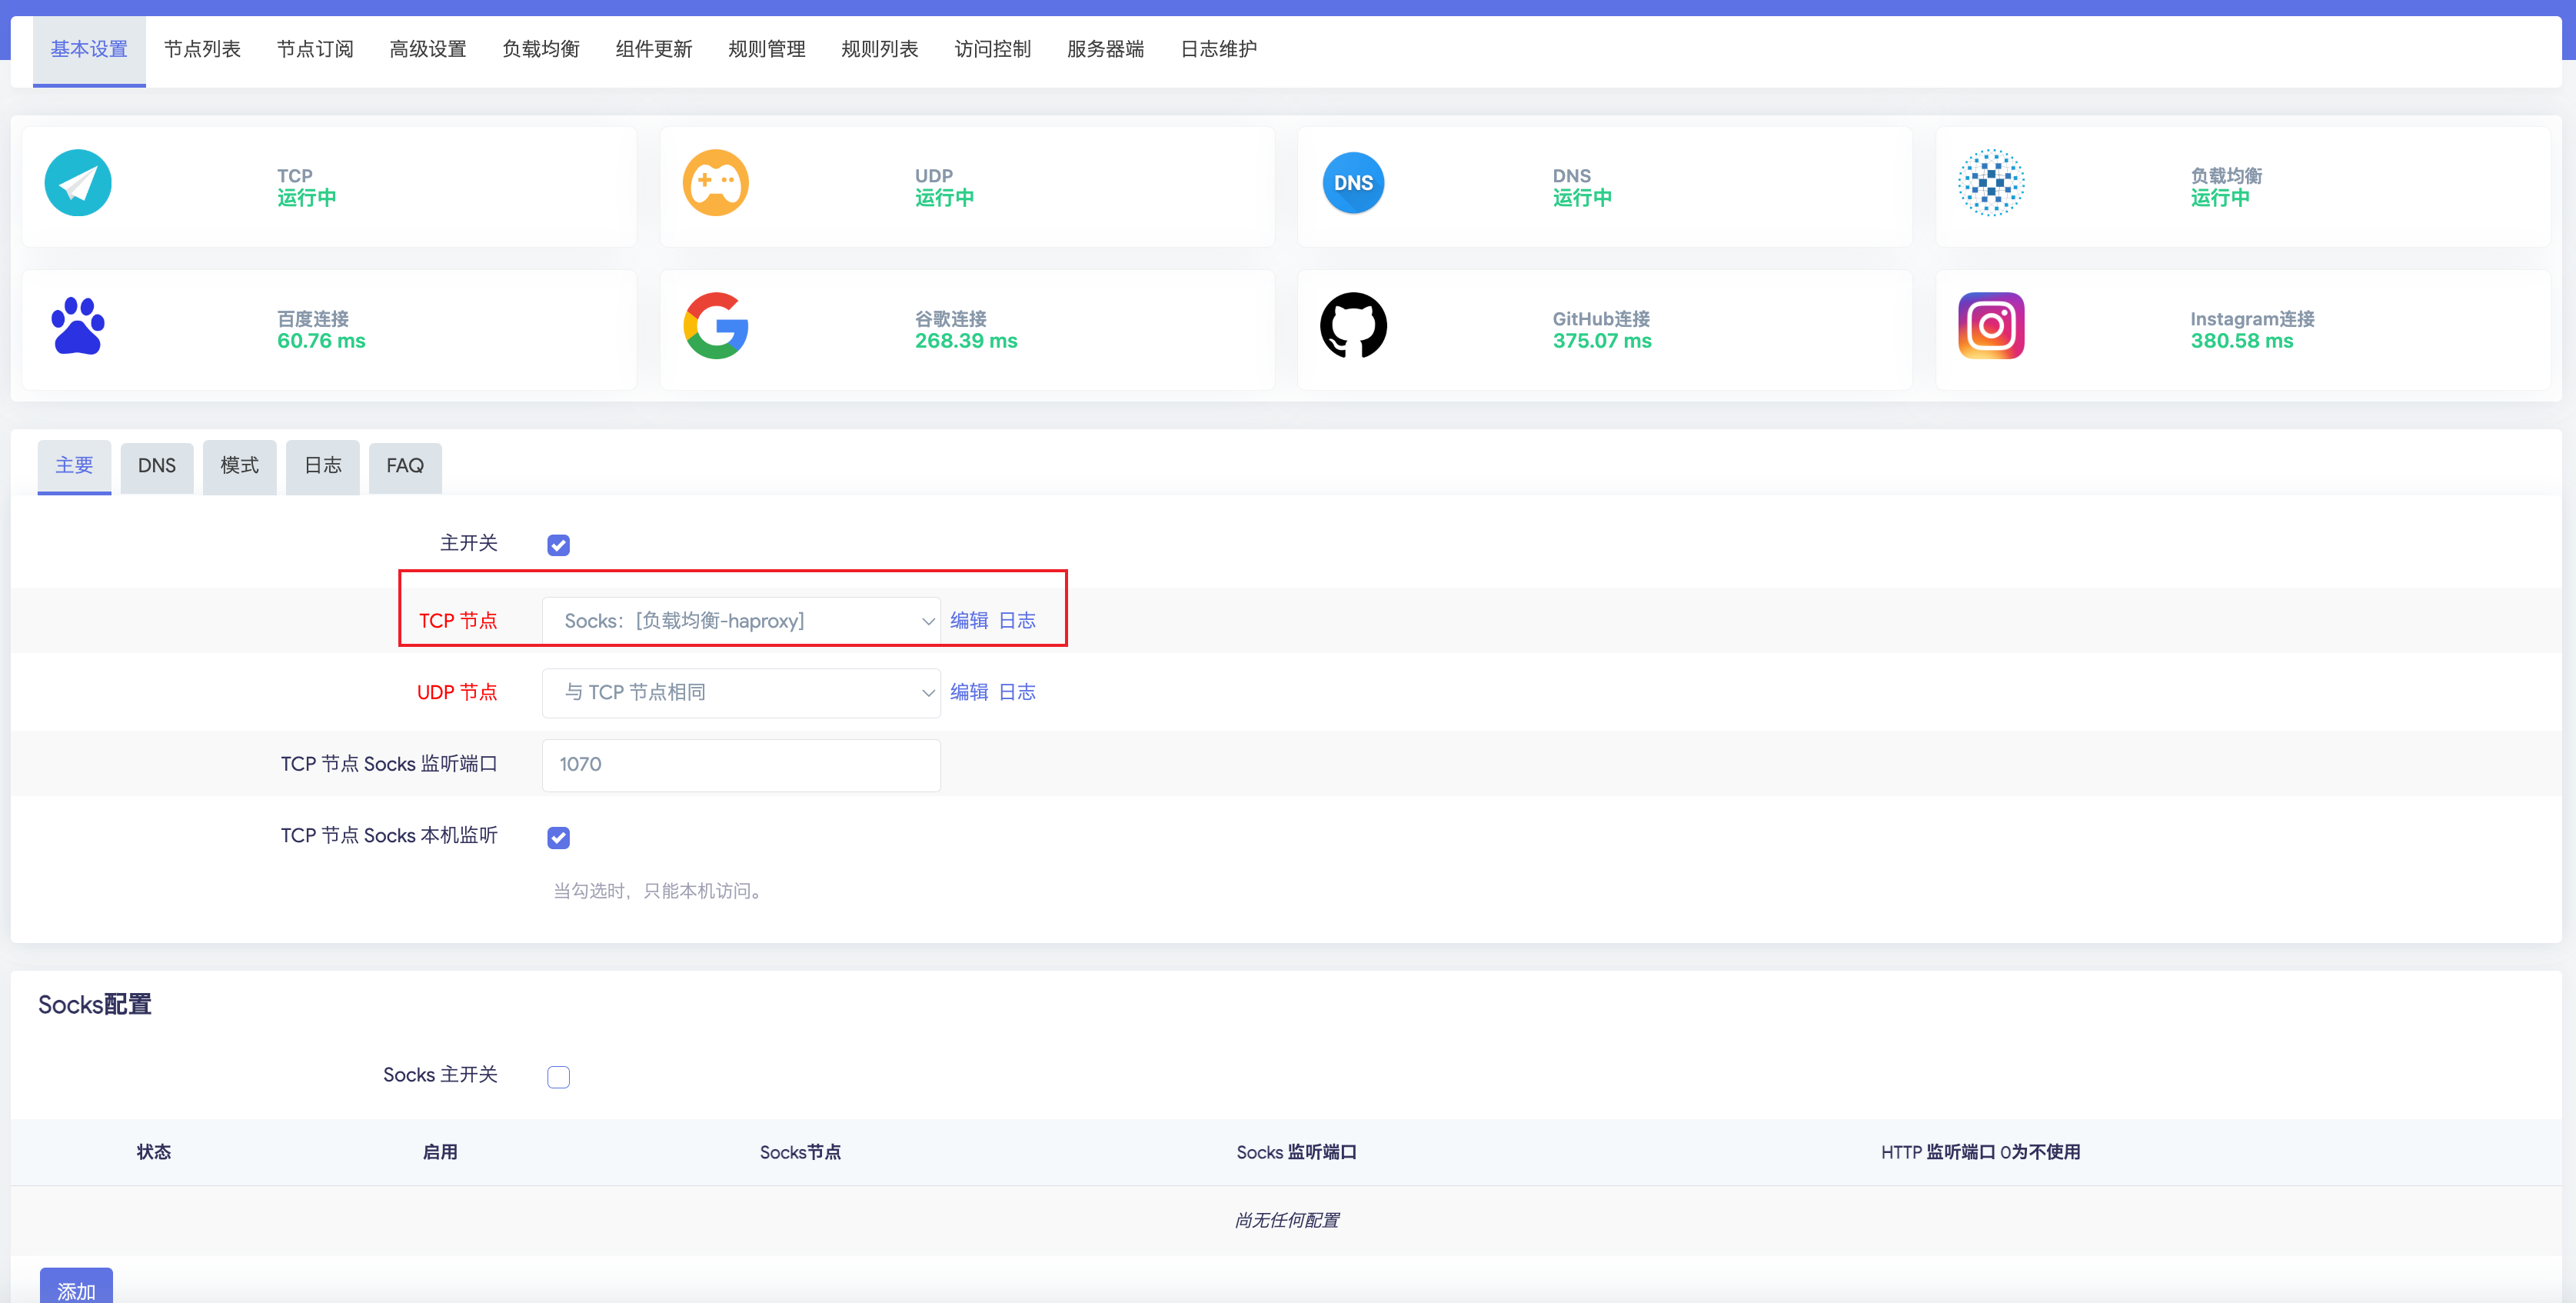The image size is (2576, 1303).
Task: Select the DNS settings sub-tab
Action: pyautogui.click(x=156, y=466)
